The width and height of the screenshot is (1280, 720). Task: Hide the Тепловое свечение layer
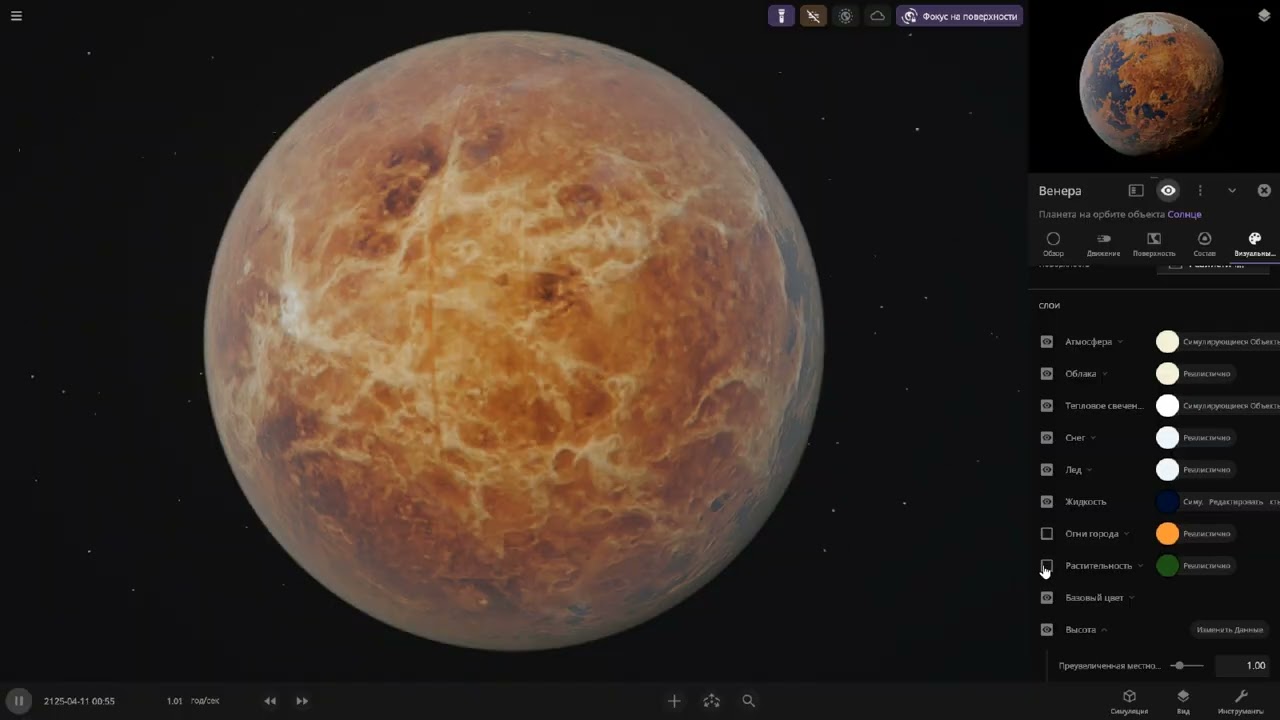click(1047, 406)
